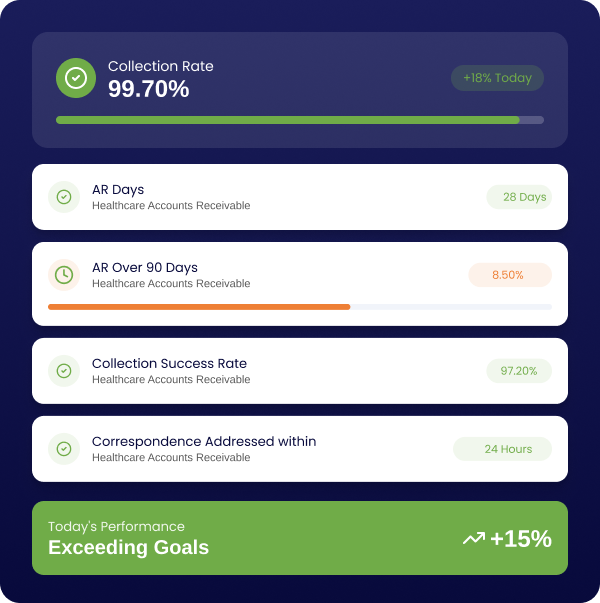Screen dimensions: 600x603
Task: Select the AR Over 90 Days title
Action: coord(145,267)
